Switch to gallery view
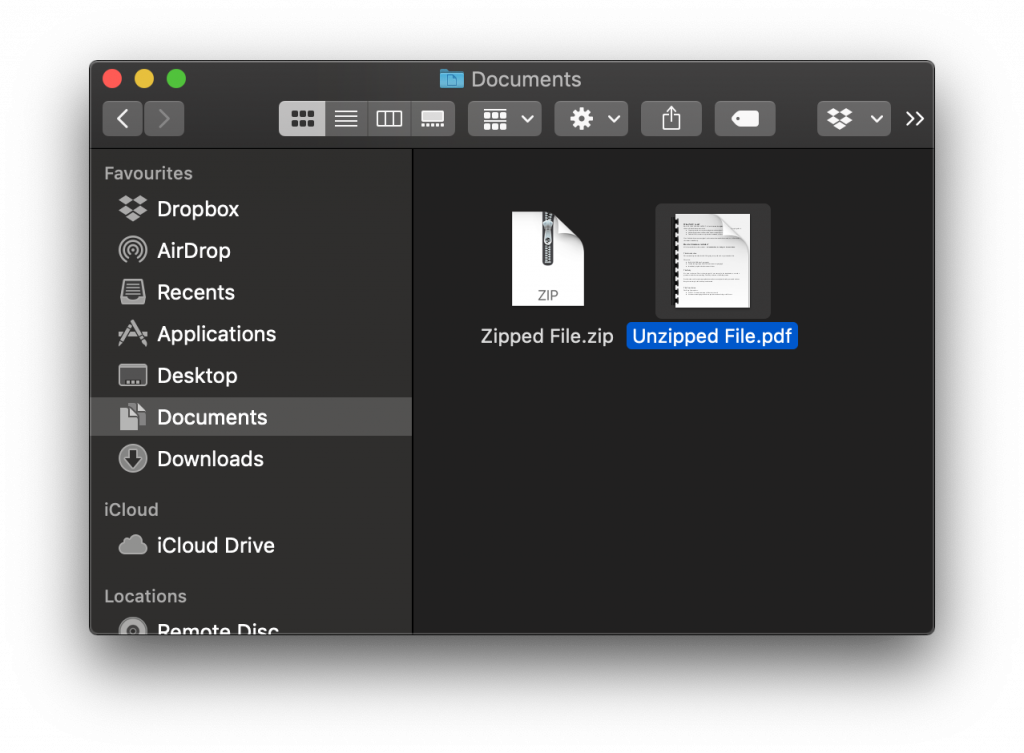 pos(432,118)
